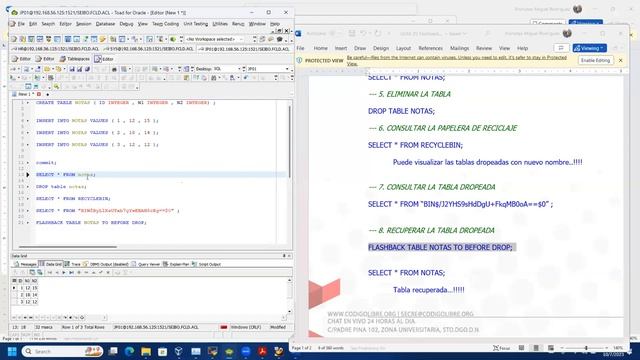Screen dimensions: 640x360
Task: Click the N2 cell with value 15
Action: [35, 288]
